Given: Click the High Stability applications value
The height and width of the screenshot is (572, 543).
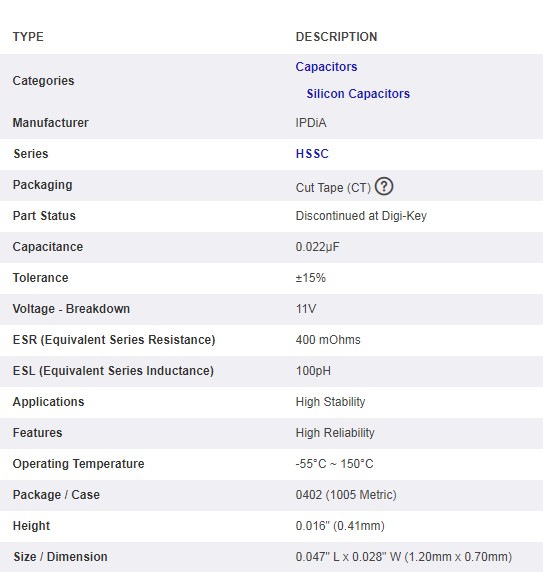Looking at the screenshot, I should 330,402.
